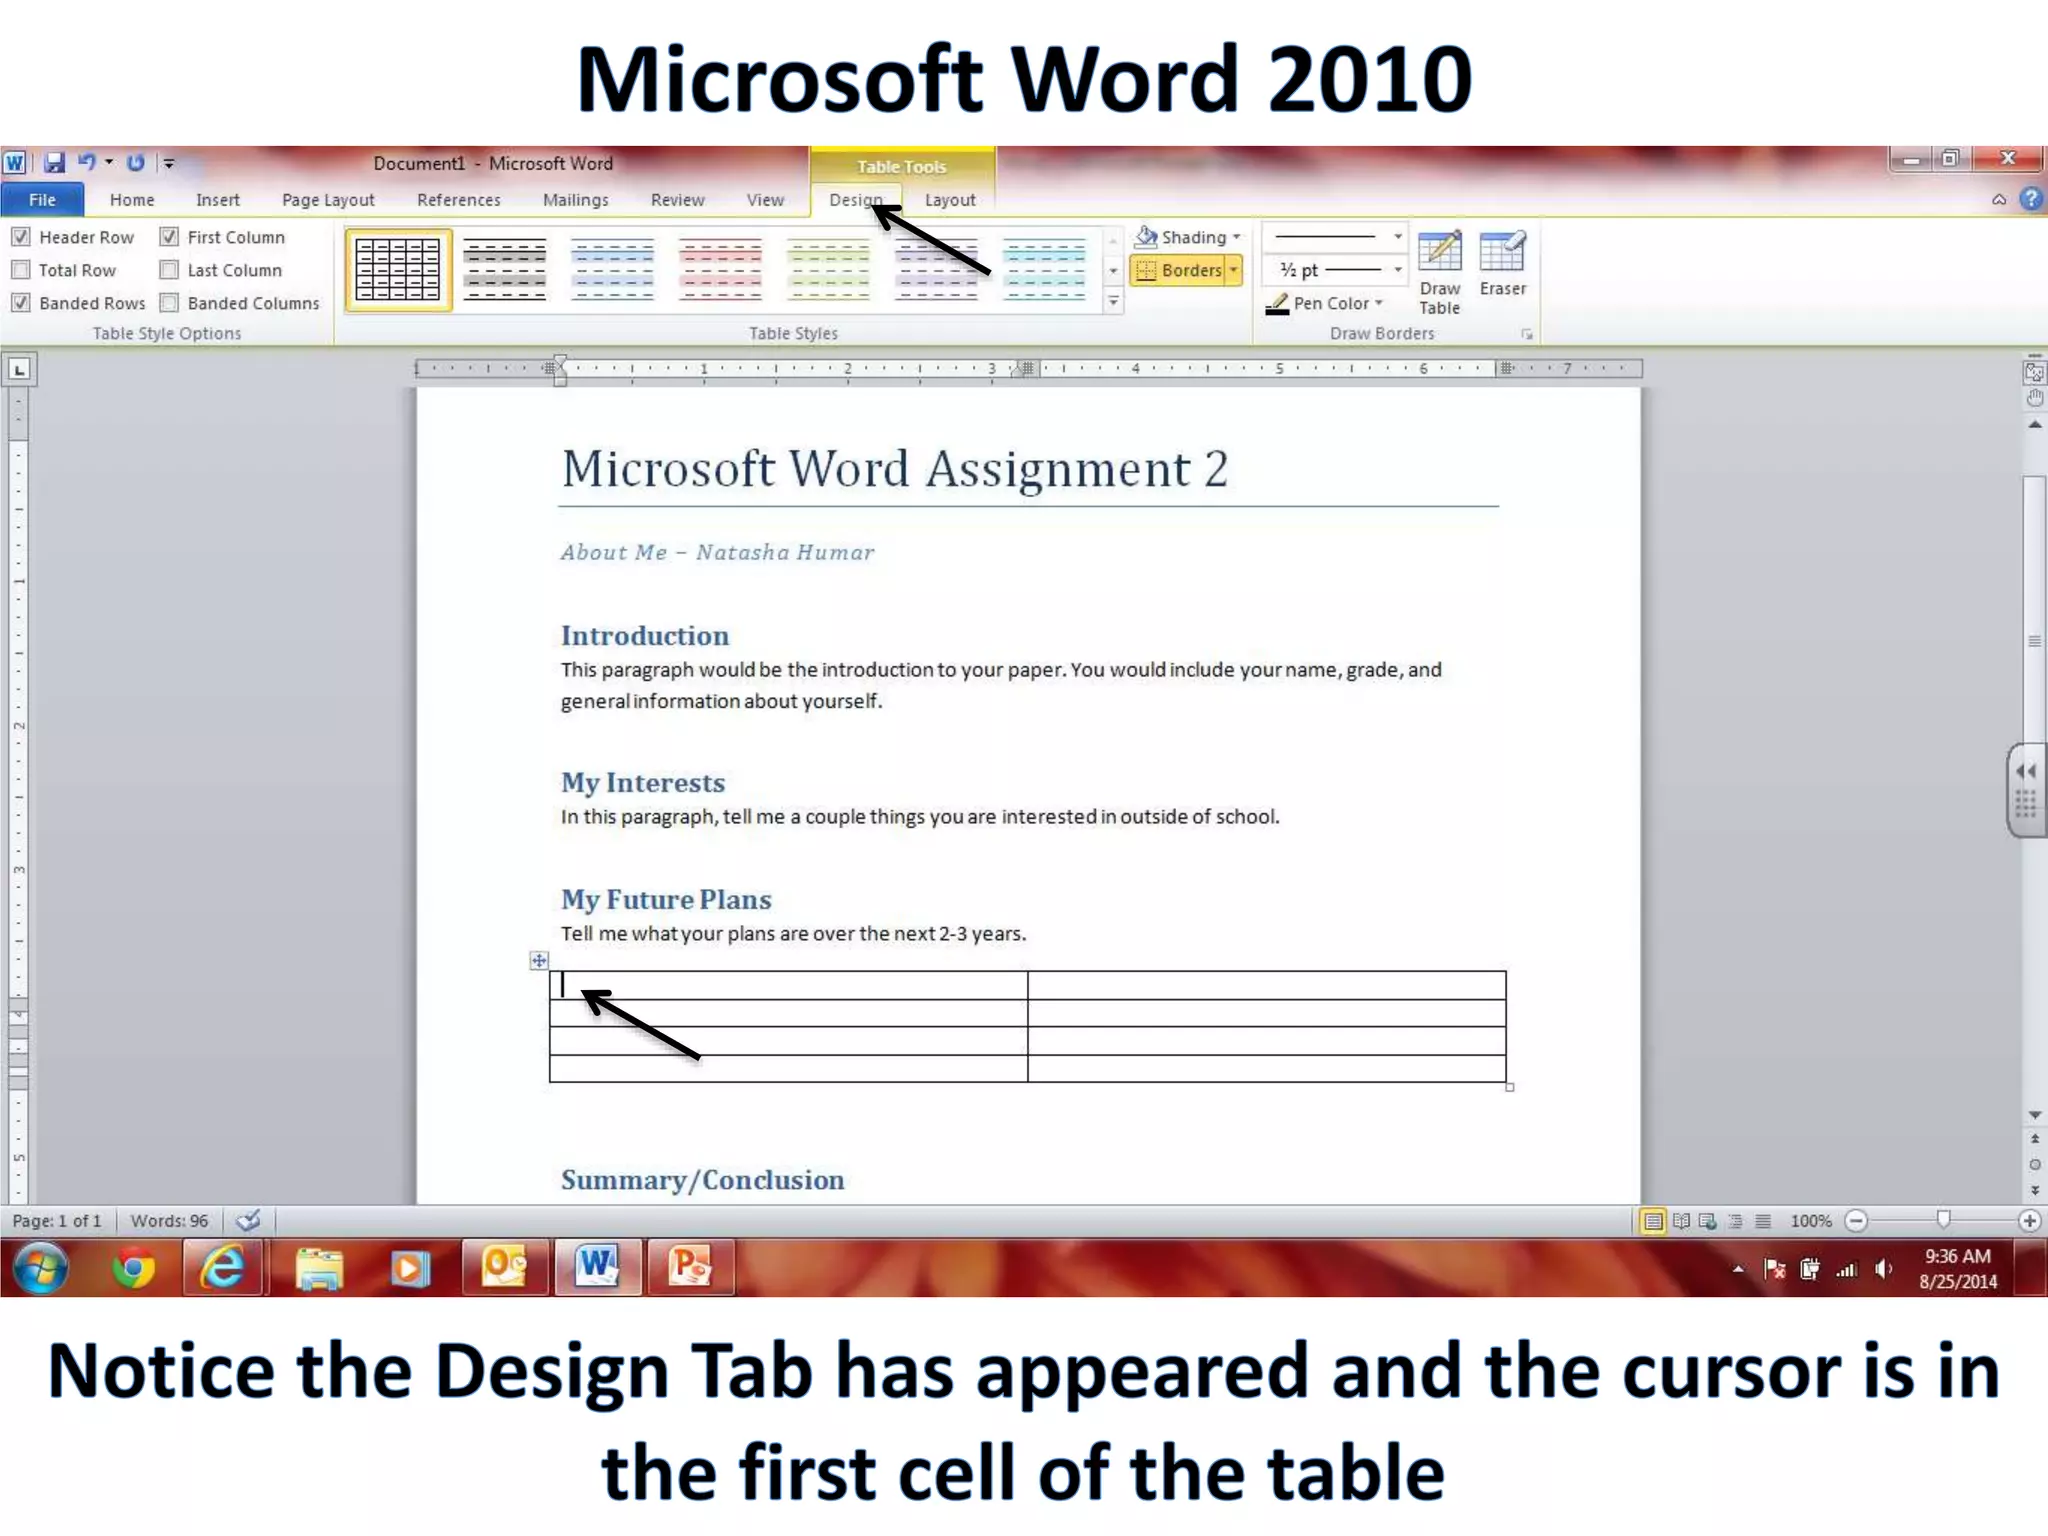Switch to the Insert tab
2048x1536 pixels.
(218, 200)
